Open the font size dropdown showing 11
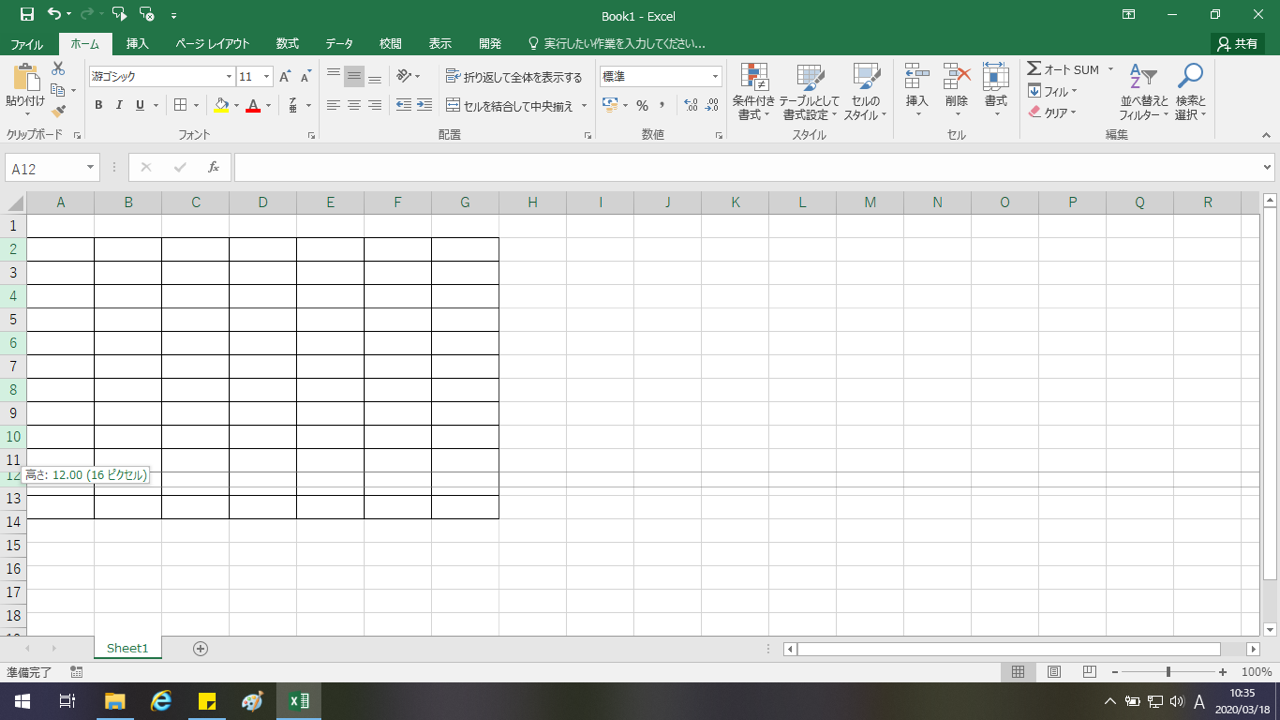Screen dimensions: 1280x720 tap(267, 77)
